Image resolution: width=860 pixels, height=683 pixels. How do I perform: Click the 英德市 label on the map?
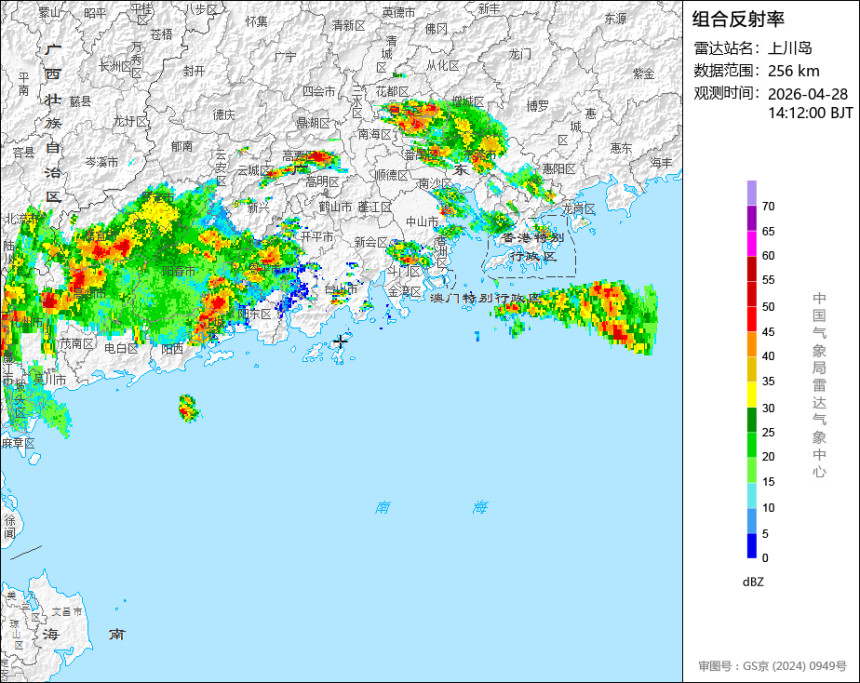coord(399,12)
